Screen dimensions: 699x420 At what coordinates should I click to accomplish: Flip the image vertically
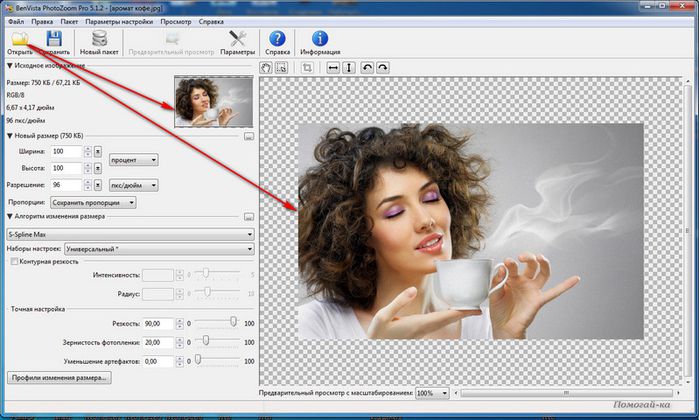[x=349, y=68]
